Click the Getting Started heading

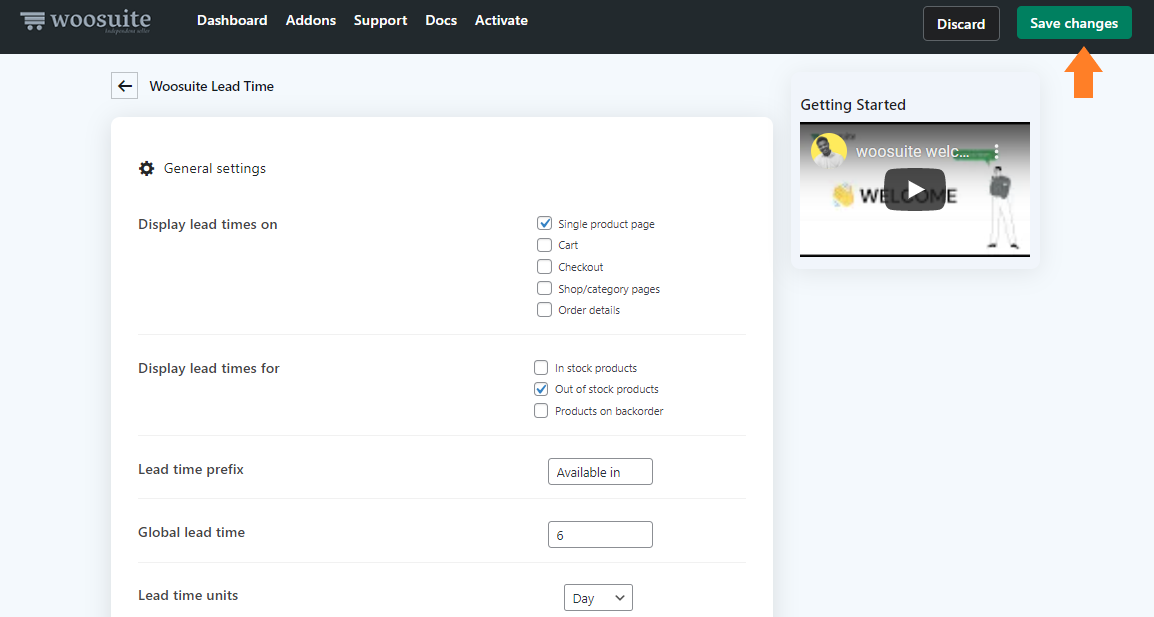point(853,105)
